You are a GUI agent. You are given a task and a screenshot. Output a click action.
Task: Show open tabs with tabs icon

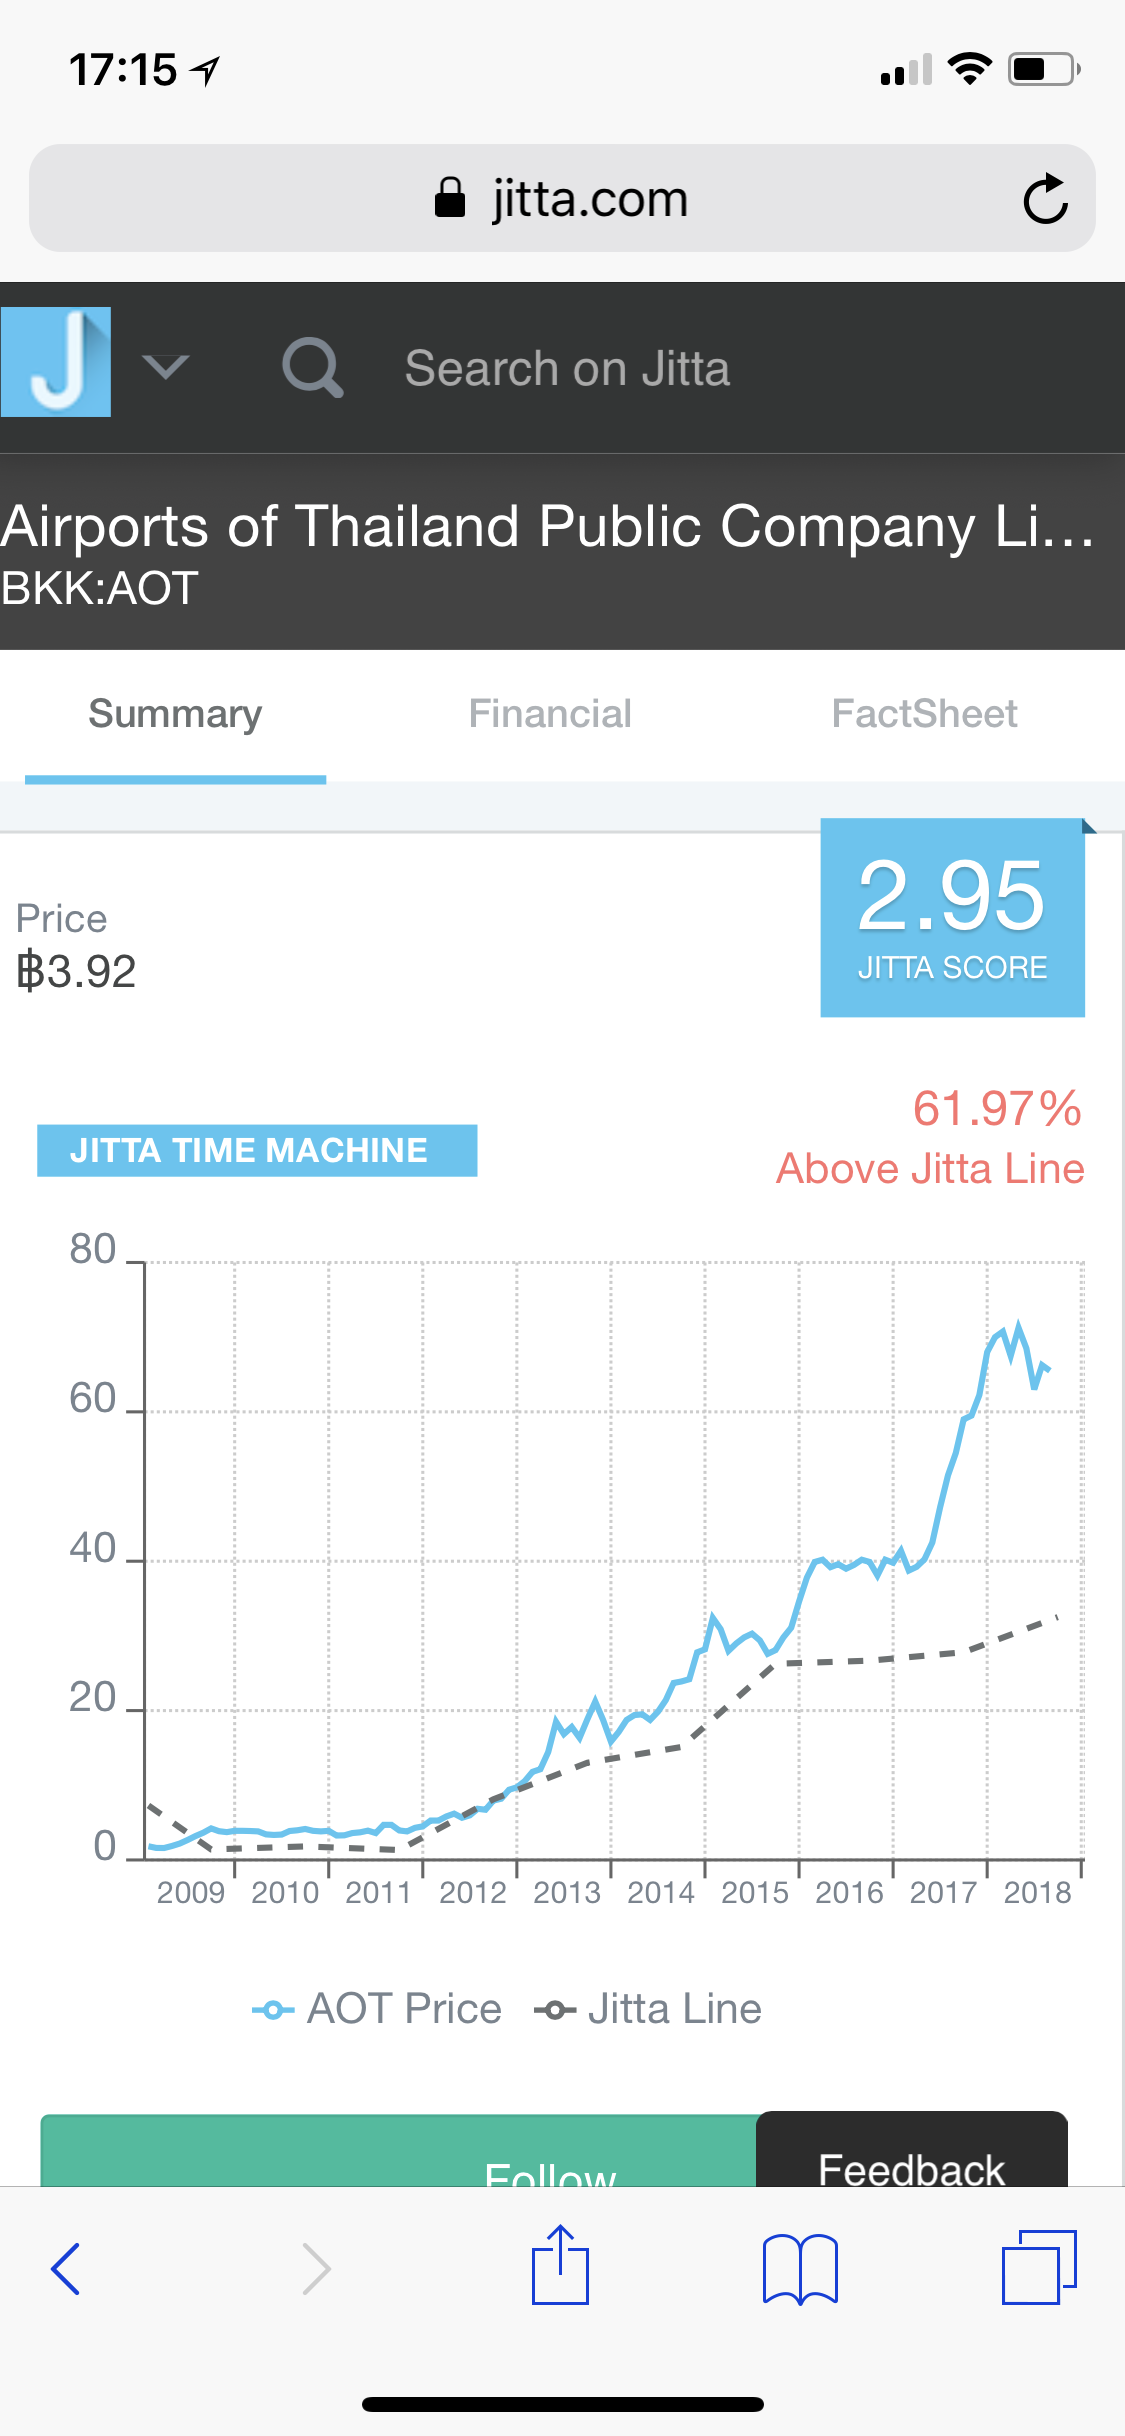point(1039,2267)
